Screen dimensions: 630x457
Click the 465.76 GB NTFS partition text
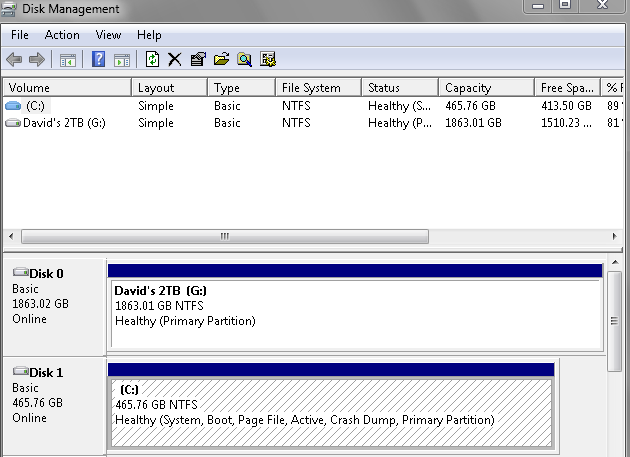[156, 404]
